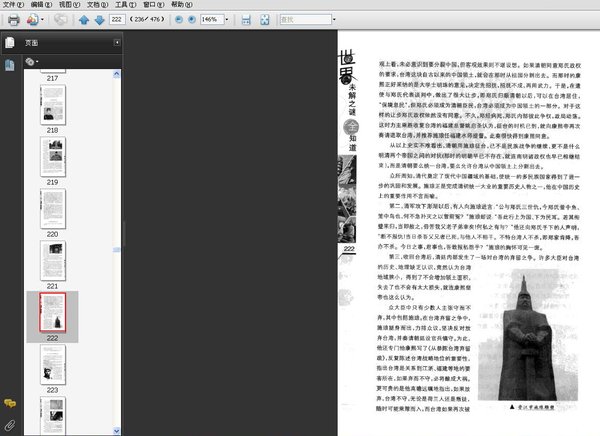Image resolution: width=600 pixels, height=436 pixels.
Task: Click the fit full page icon
Action: [x=264, y=20]
